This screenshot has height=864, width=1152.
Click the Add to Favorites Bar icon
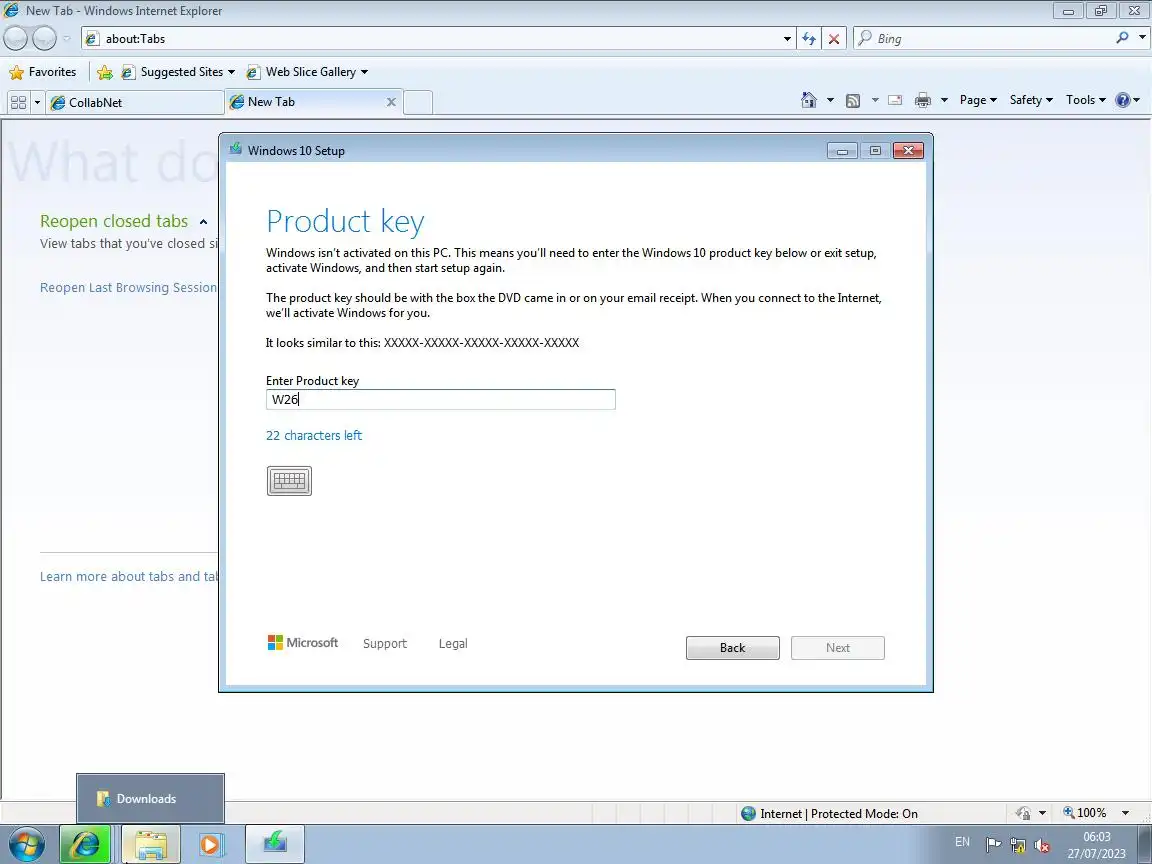coord(105,72)
